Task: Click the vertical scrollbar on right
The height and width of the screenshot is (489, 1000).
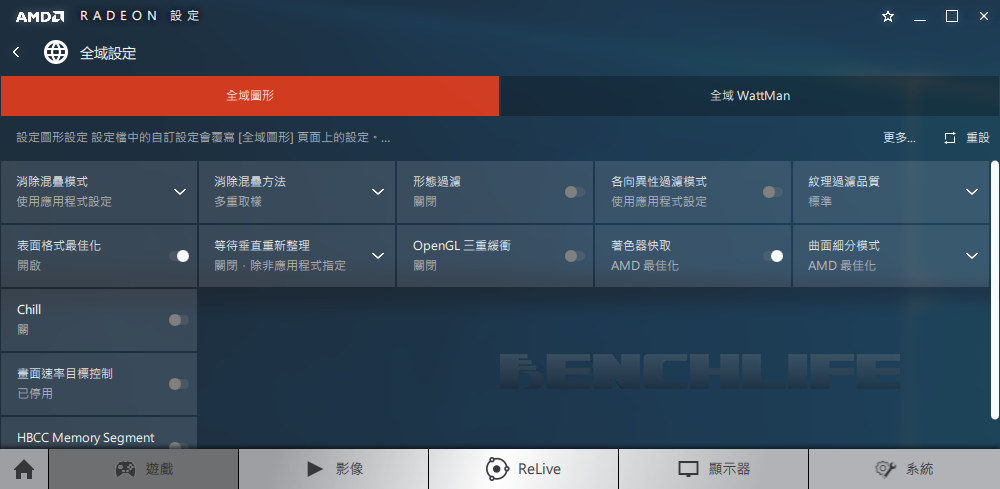Action: (995, 290)
